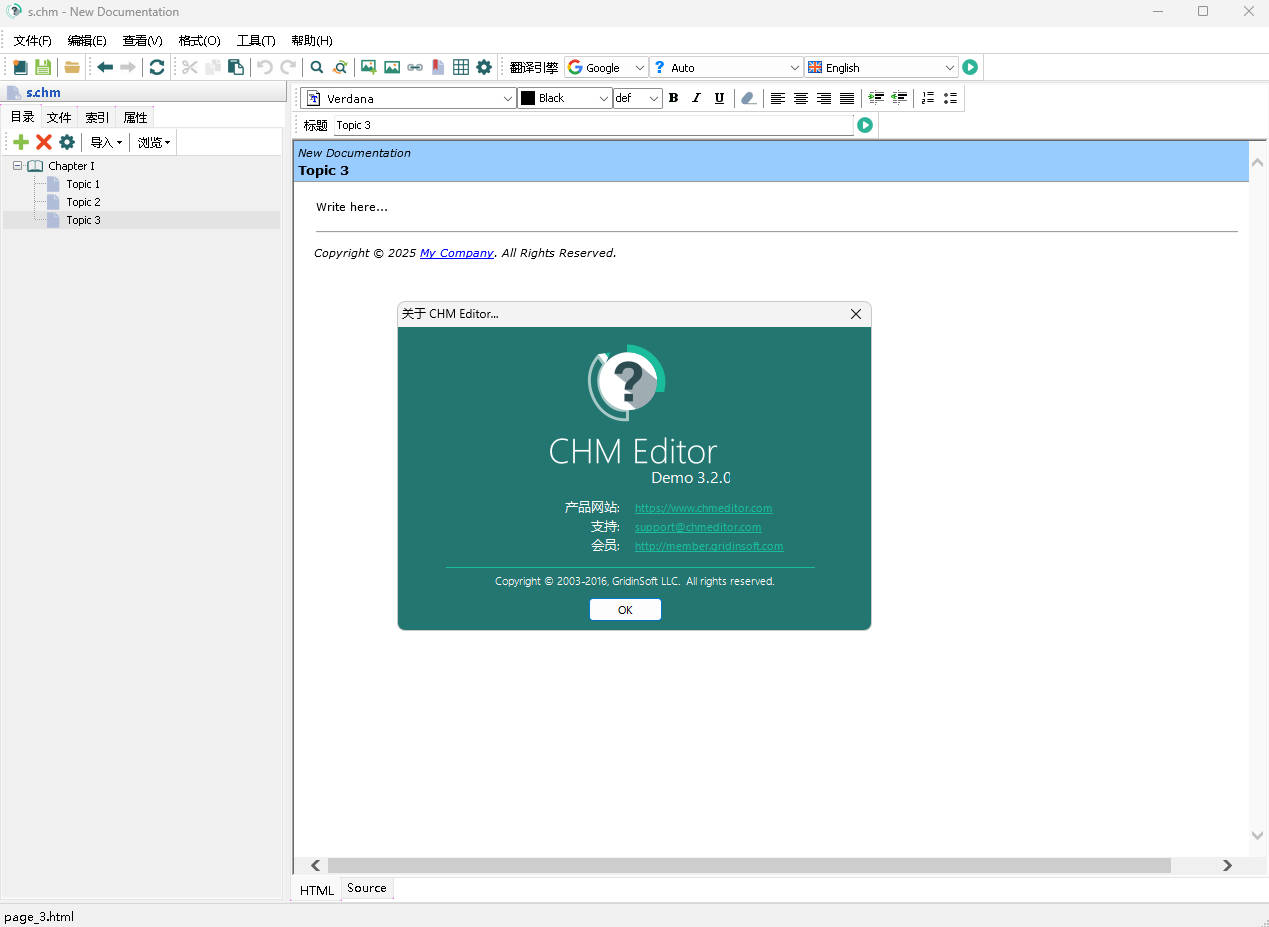The height and width of the screenshot is (927, 1269).
Task: Toggle underline formatting
Action: tap(719, 98)
